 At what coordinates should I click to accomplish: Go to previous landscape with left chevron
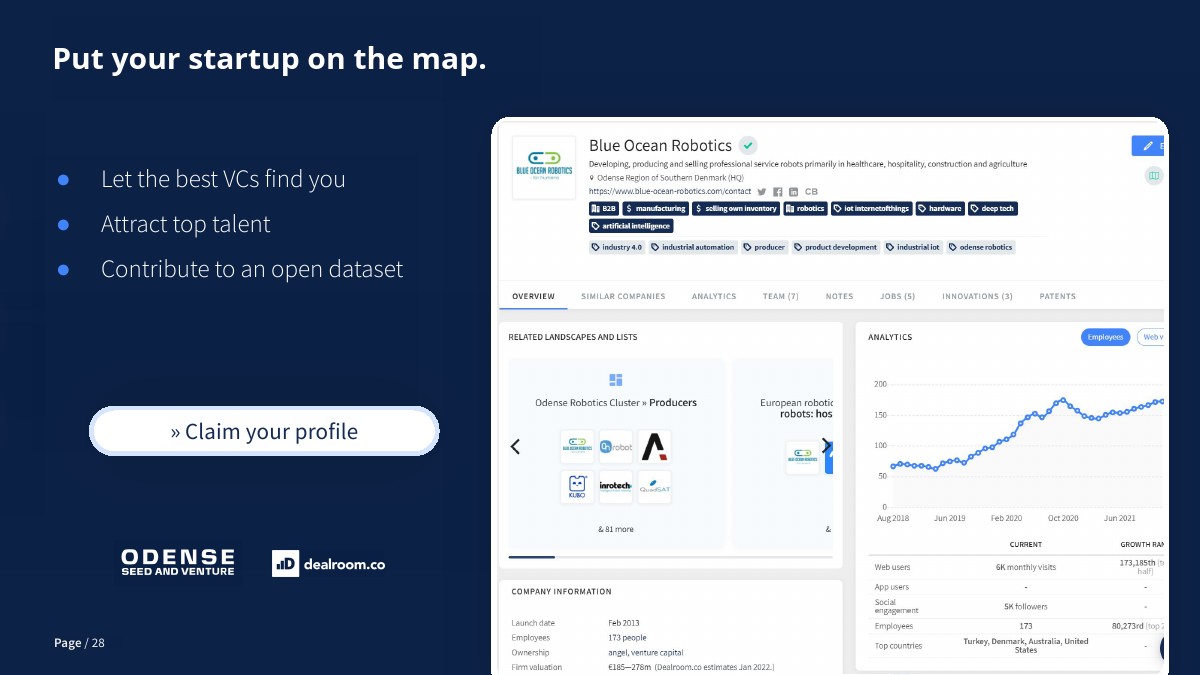516,447
